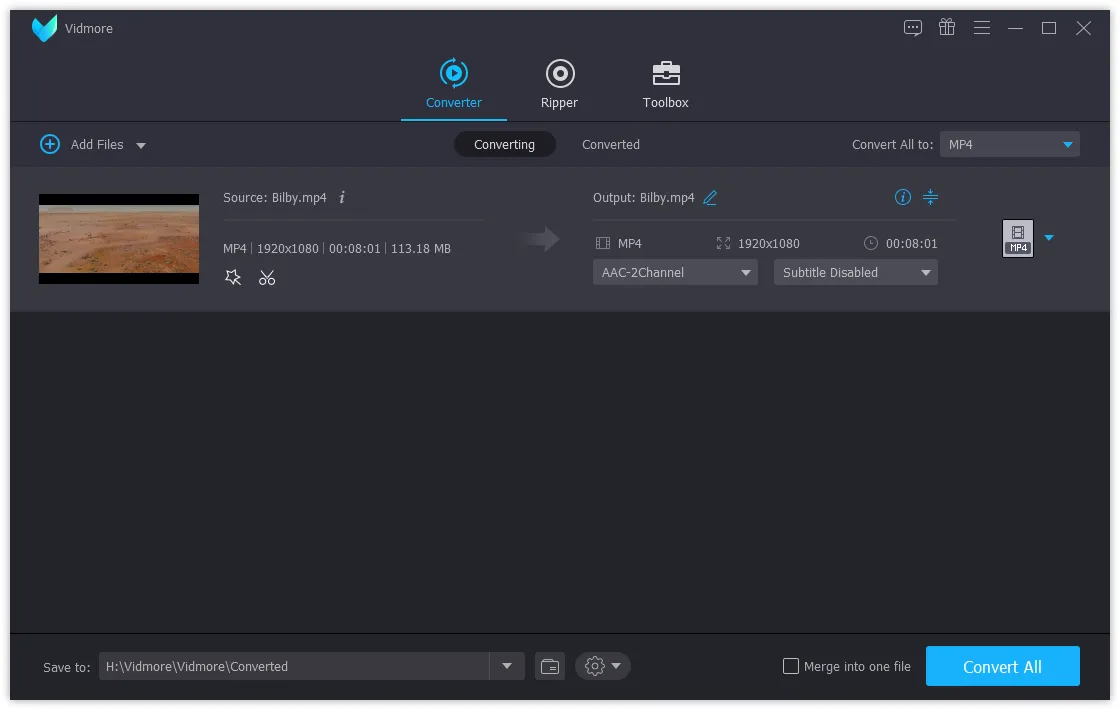
Task: Open the gear preferences icon
Action: point(594,666)
